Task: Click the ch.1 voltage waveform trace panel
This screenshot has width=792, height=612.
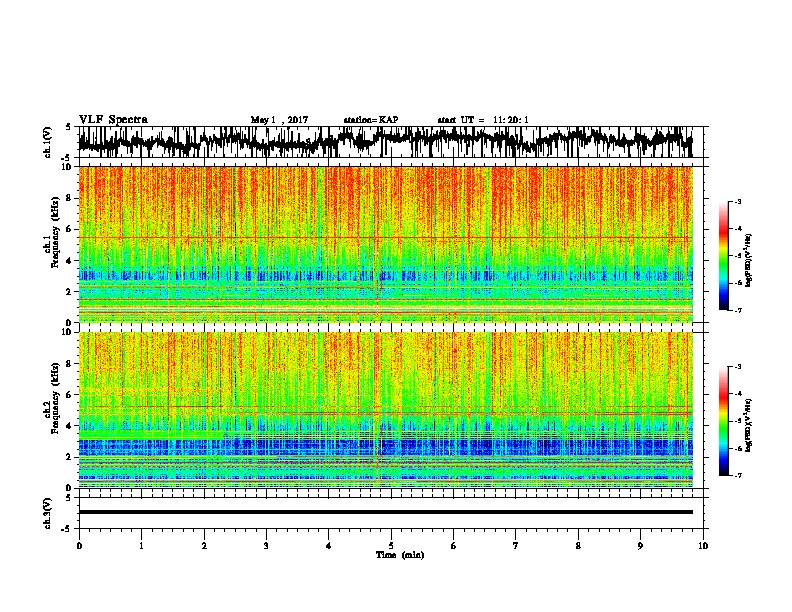Action: tap(393, 142)
